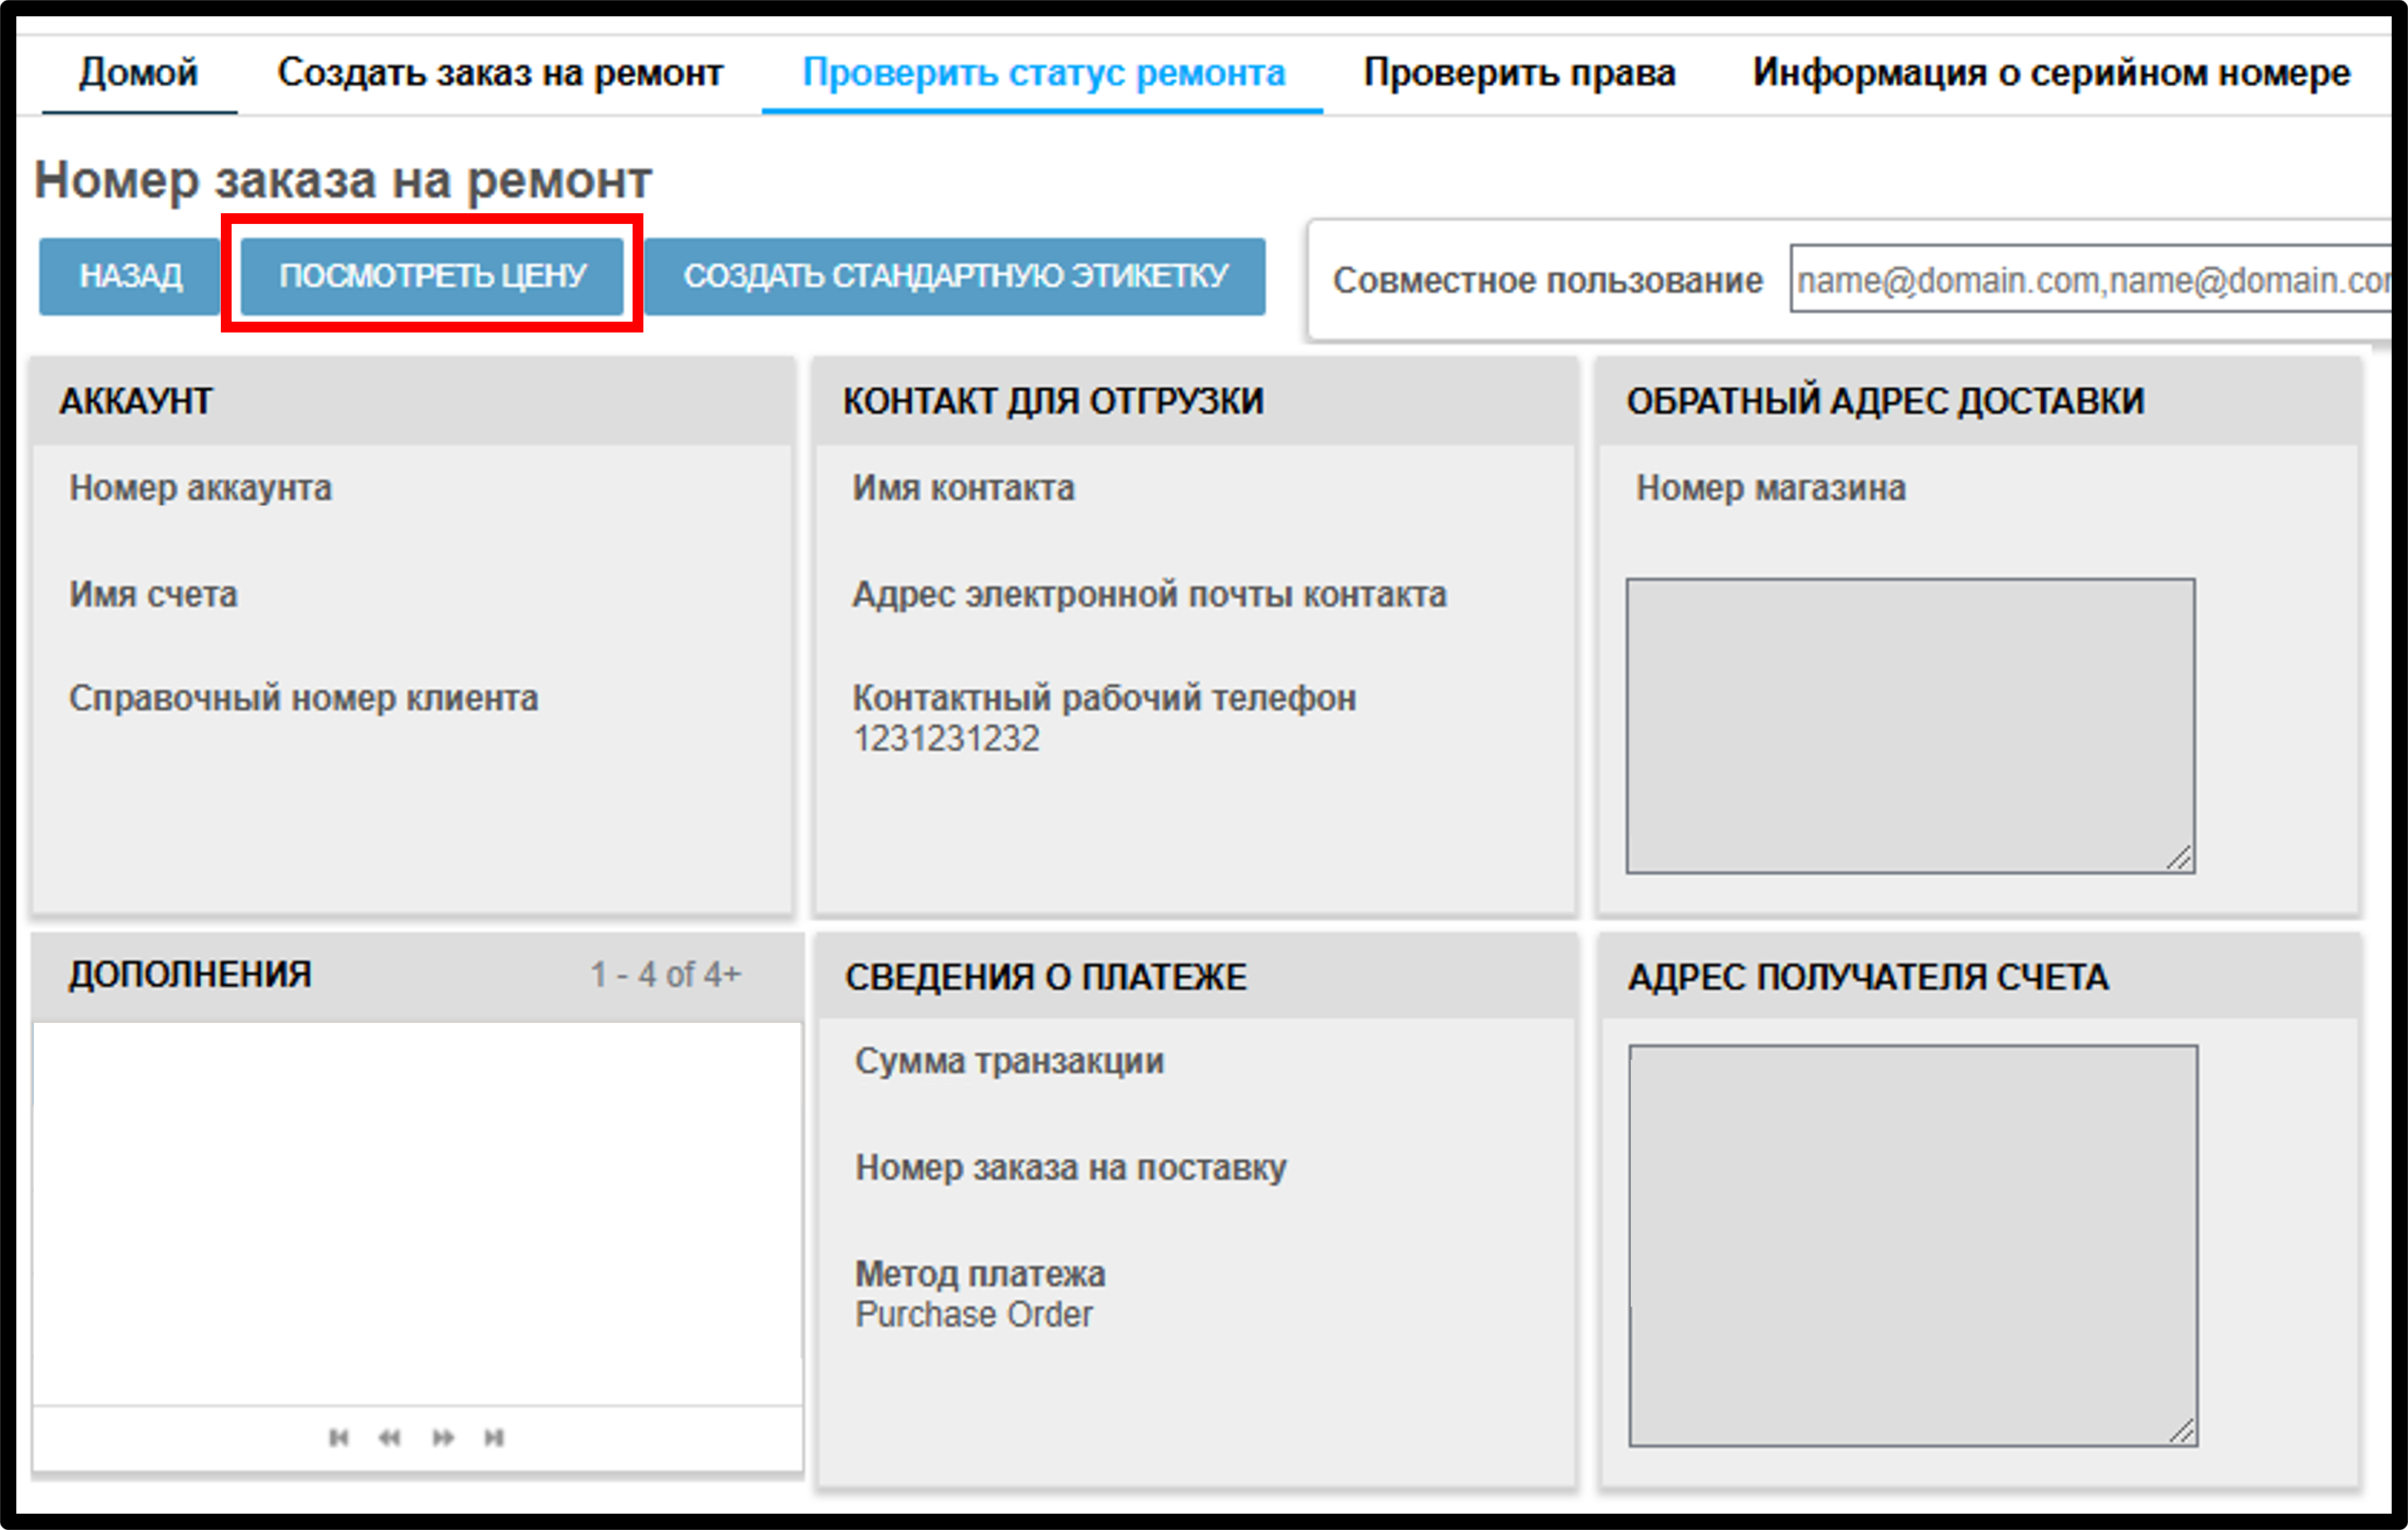Switch to Проверить права tab
2408x1530 pixels.
[1519, 73]
